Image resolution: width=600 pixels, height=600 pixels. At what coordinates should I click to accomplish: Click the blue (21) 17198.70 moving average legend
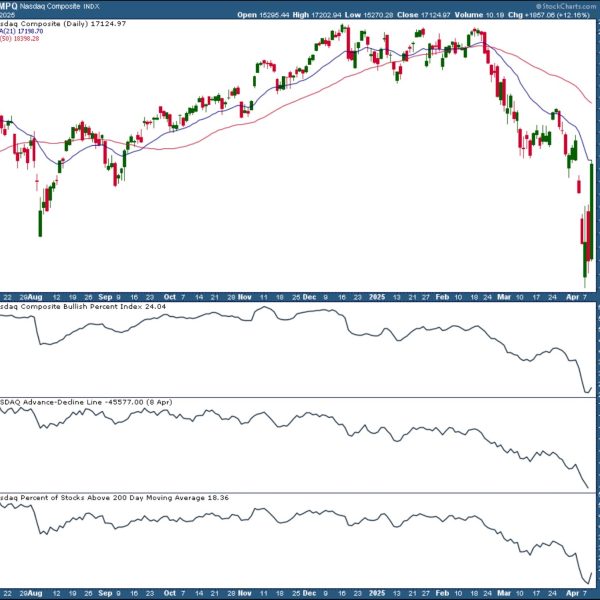point(21,31)
